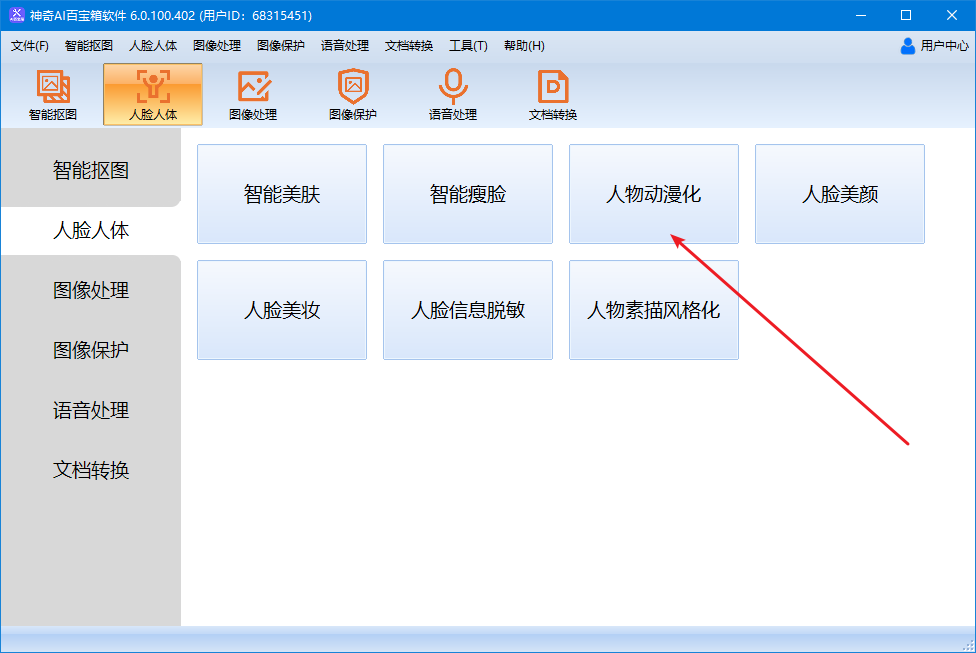Click the app logo in title bar

pos(16,15)
